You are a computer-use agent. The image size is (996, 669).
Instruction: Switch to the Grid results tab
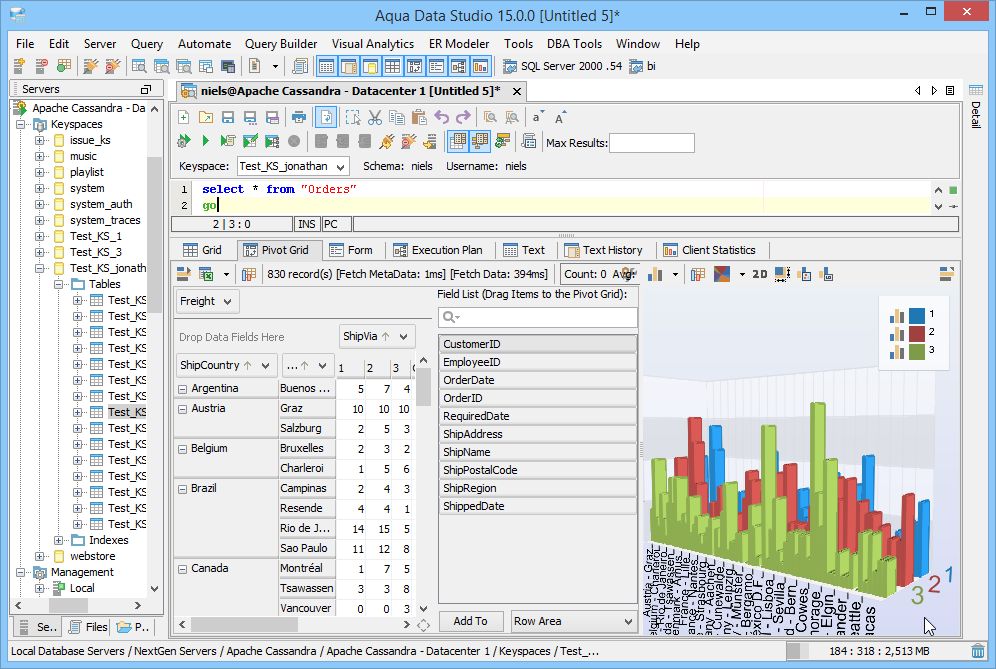pos(203,250)
